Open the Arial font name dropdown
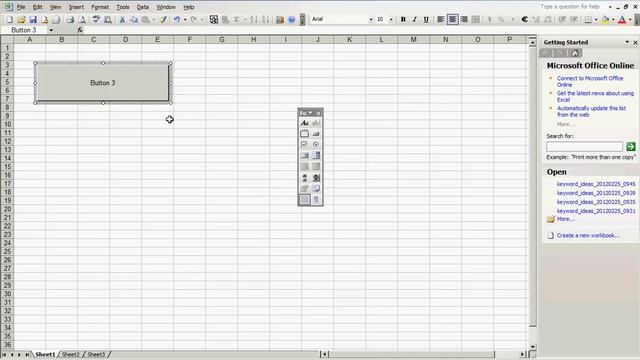This screenshot has height=360, width=640. [x=371, y=20]
